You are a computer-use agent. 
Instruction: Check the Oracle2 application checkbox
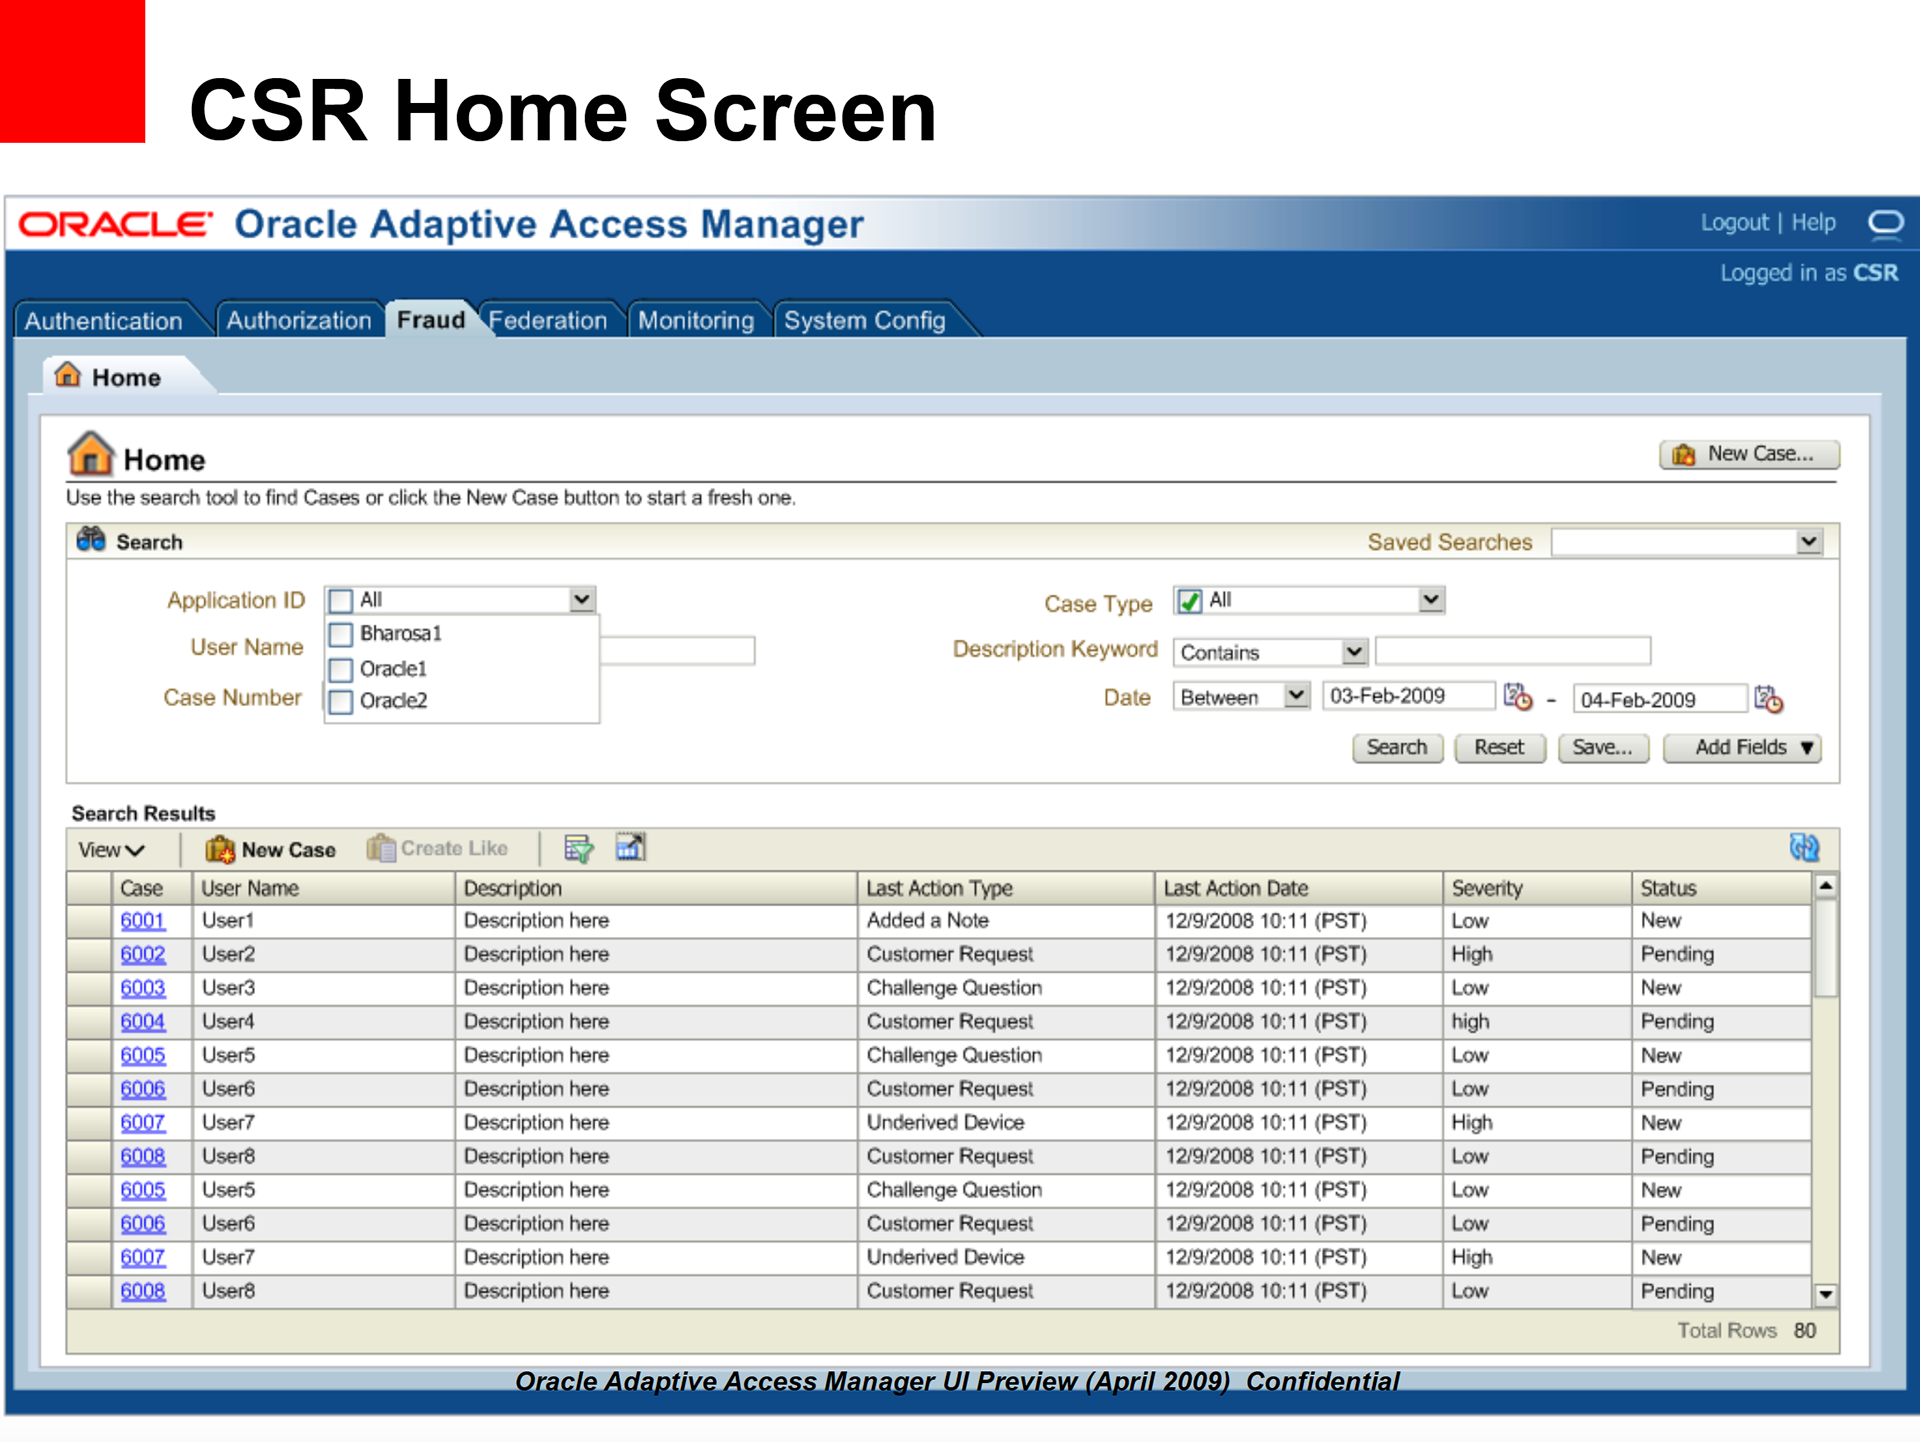coord(341,701)
